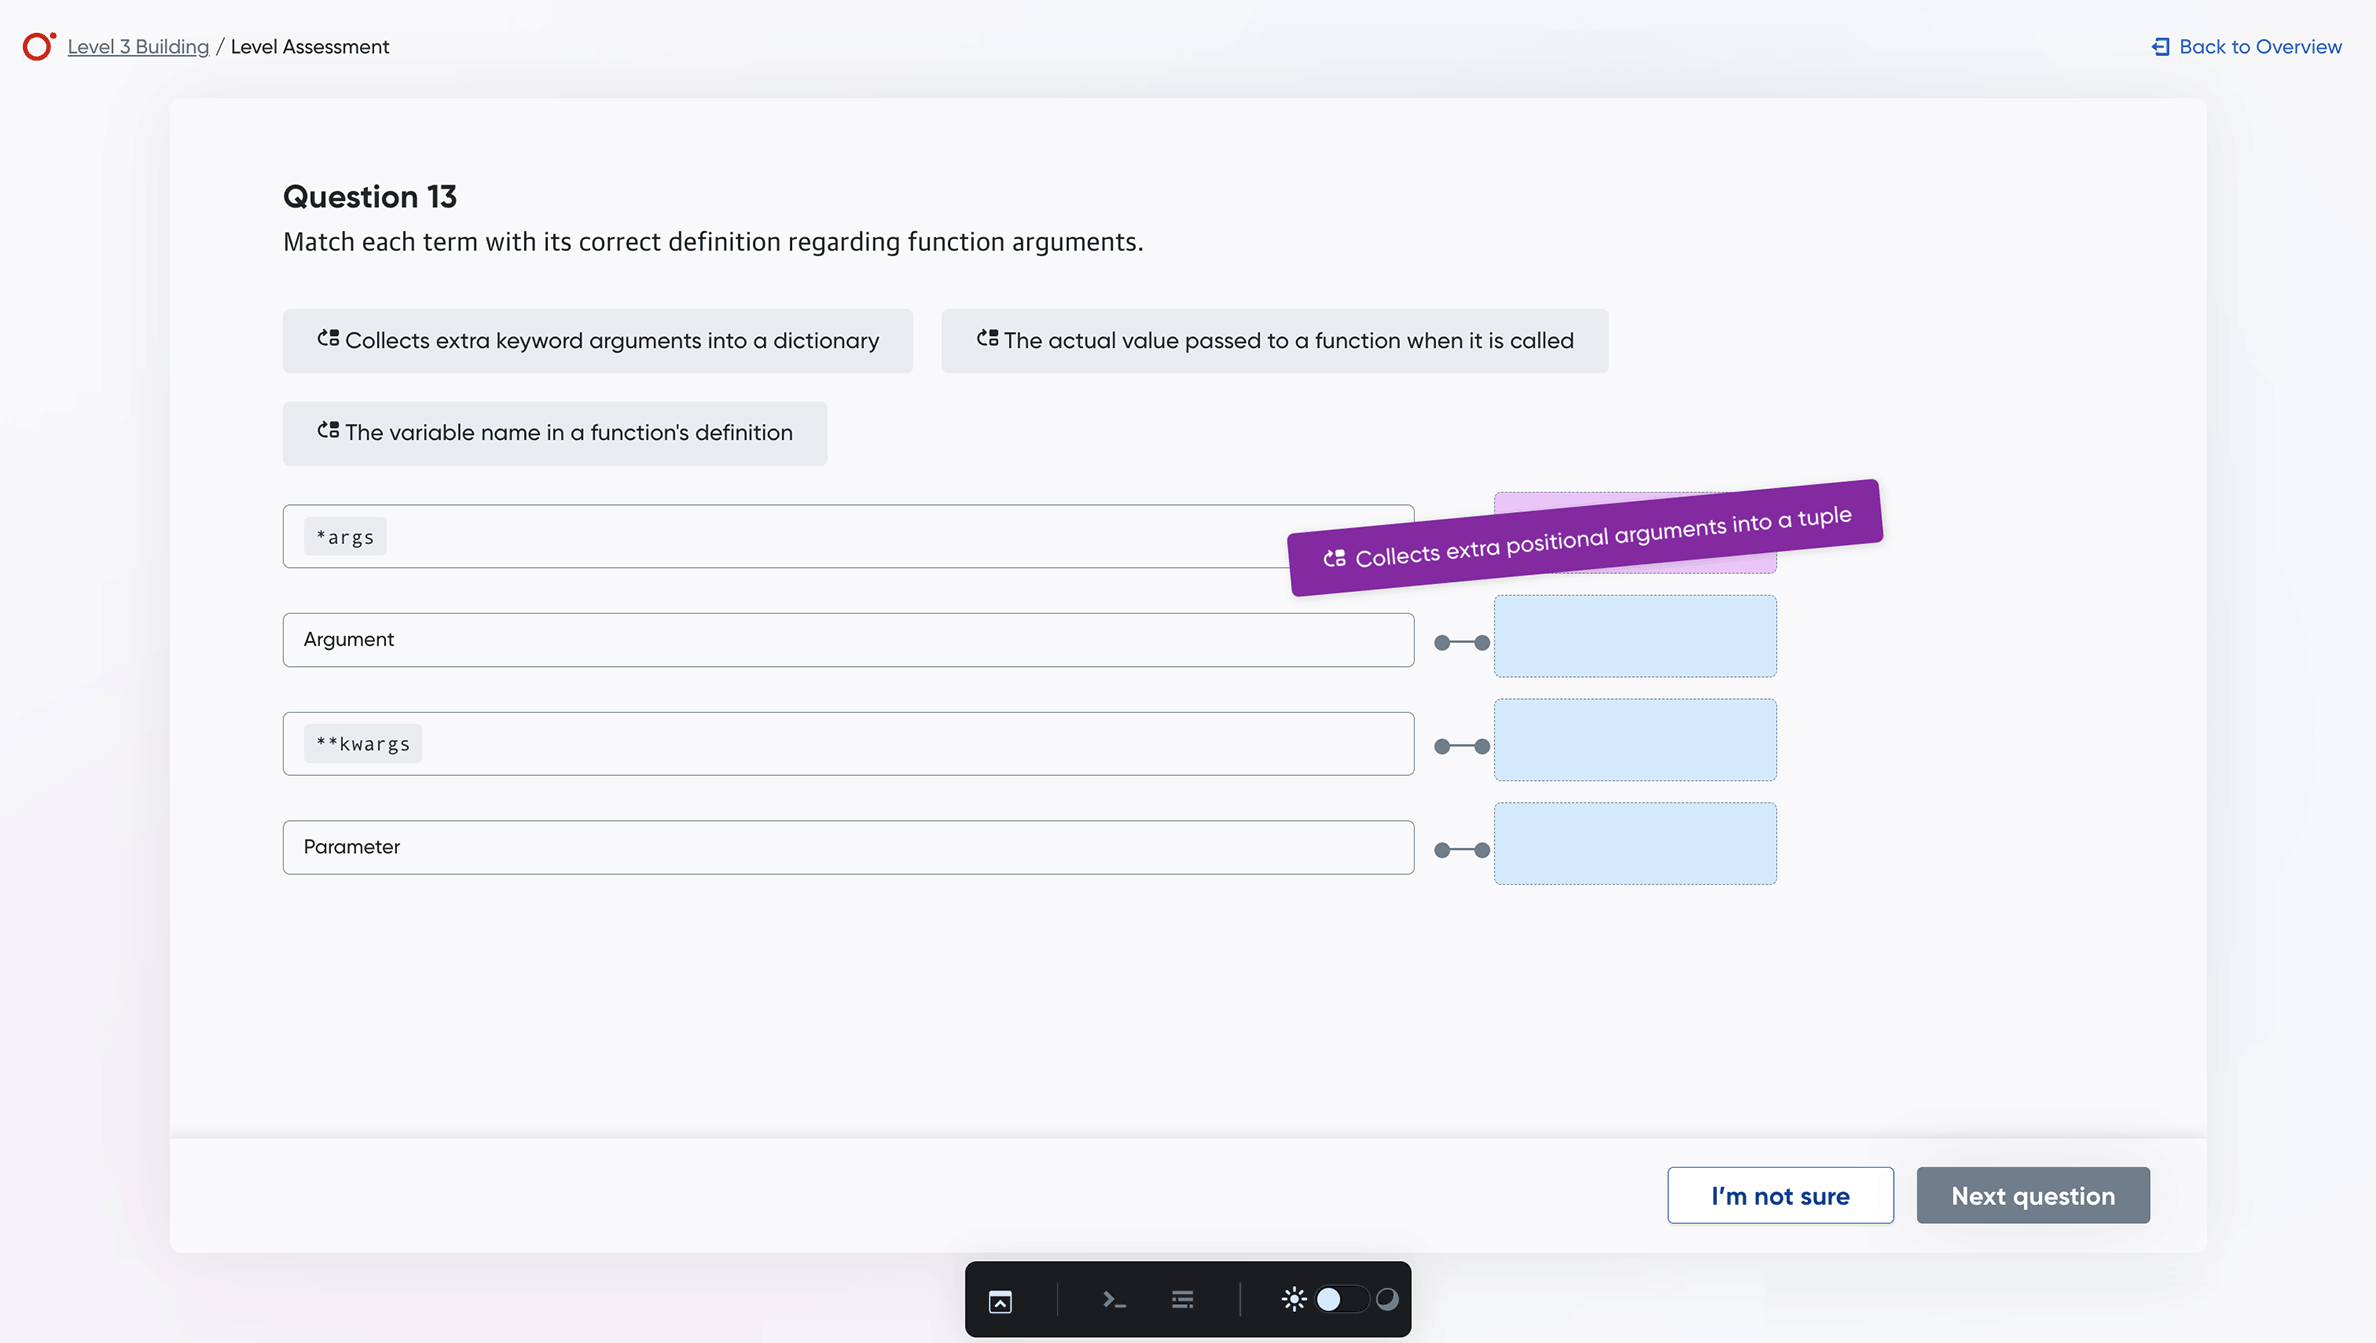Viewport: 2376px width, 1343px height.
Task: Select the empty drop zone beside Argument
Action: pos(1634,636)
